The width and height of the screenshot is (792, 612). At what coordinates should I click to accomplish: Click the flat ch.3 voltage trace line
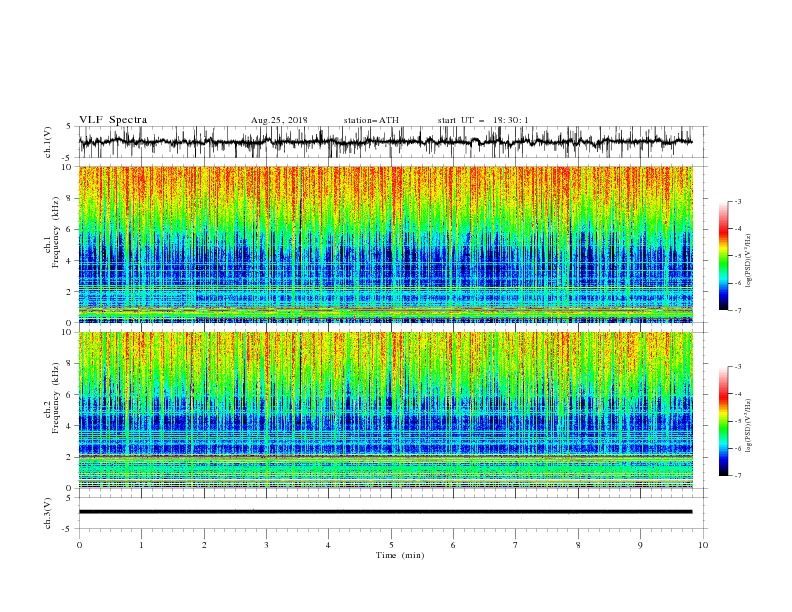(385, 512)
